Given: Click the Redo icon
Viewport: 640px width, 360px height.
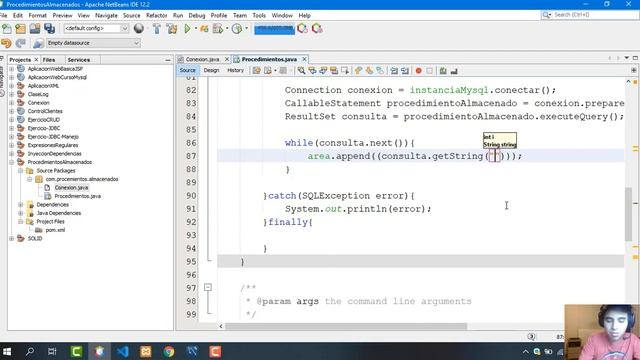Looking at the screenshot, I should [20, 43].
